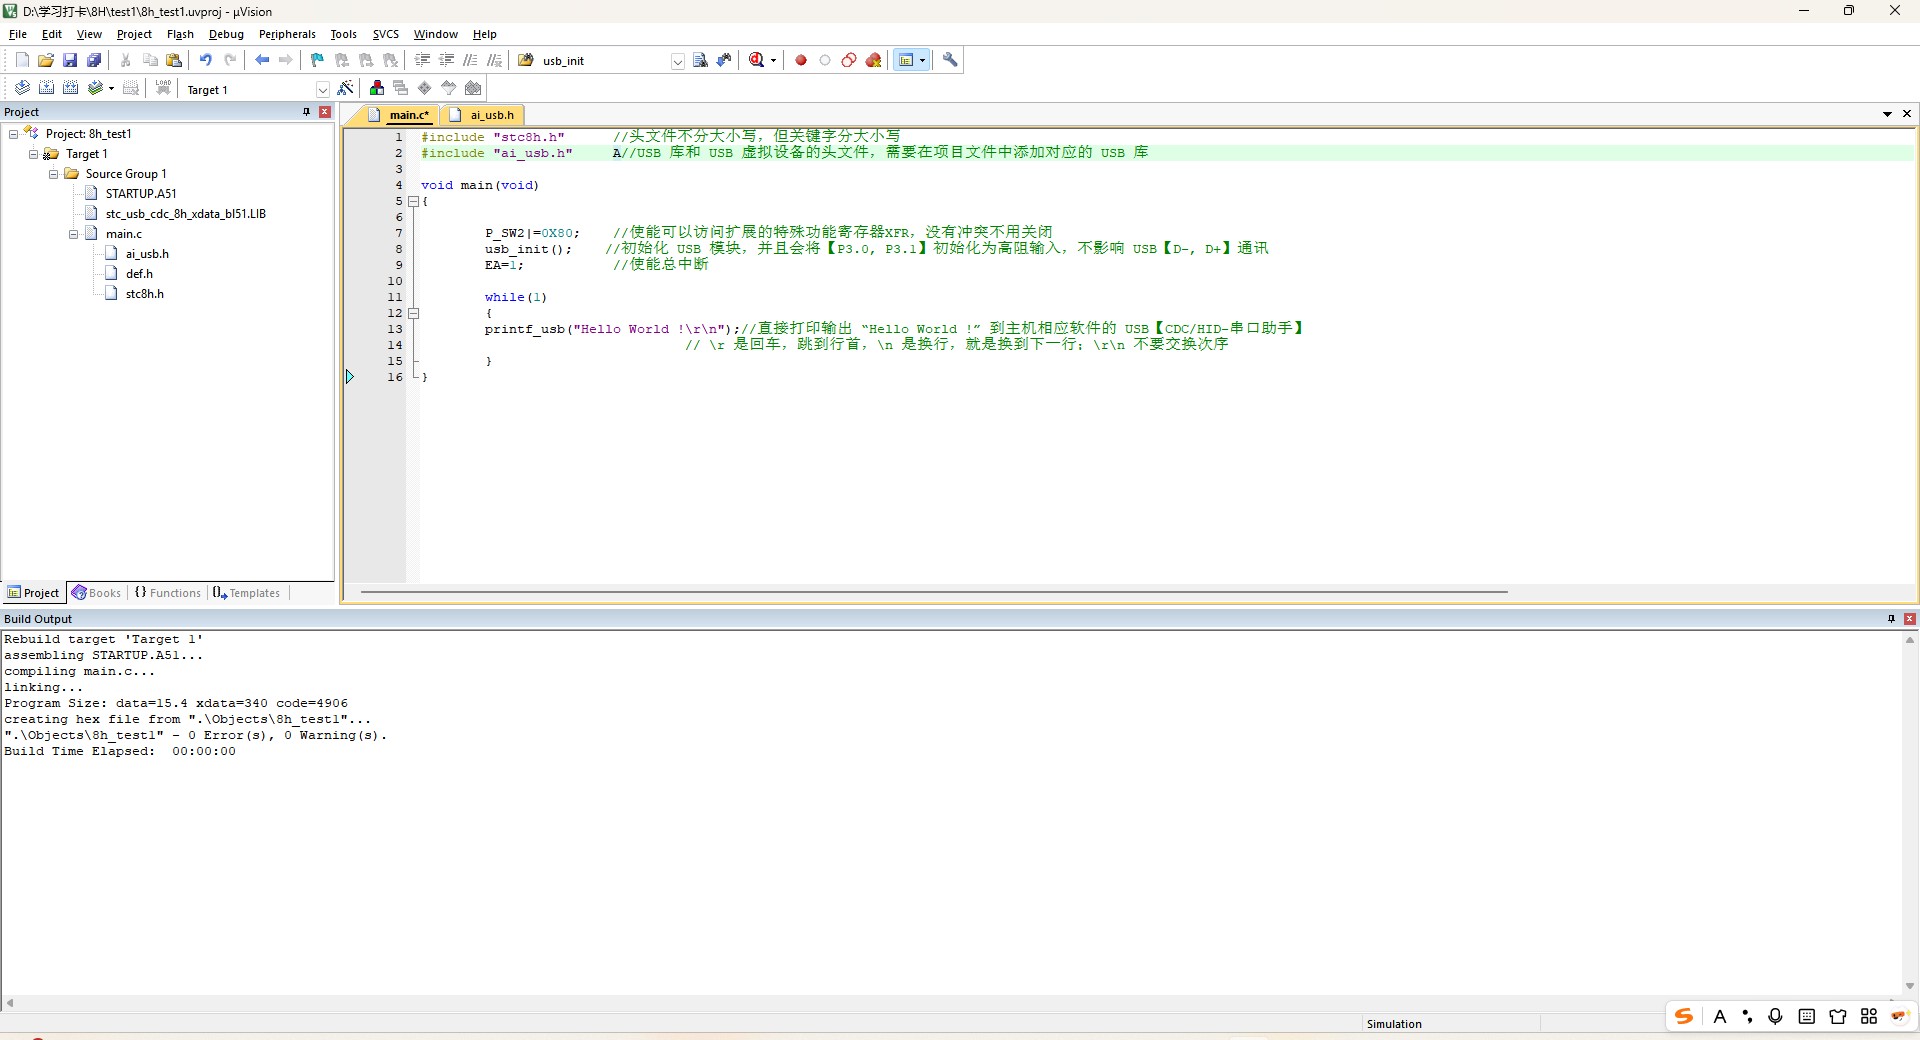
Task: Download to flash LOAD icon
Action: click(x=163, y=88)
